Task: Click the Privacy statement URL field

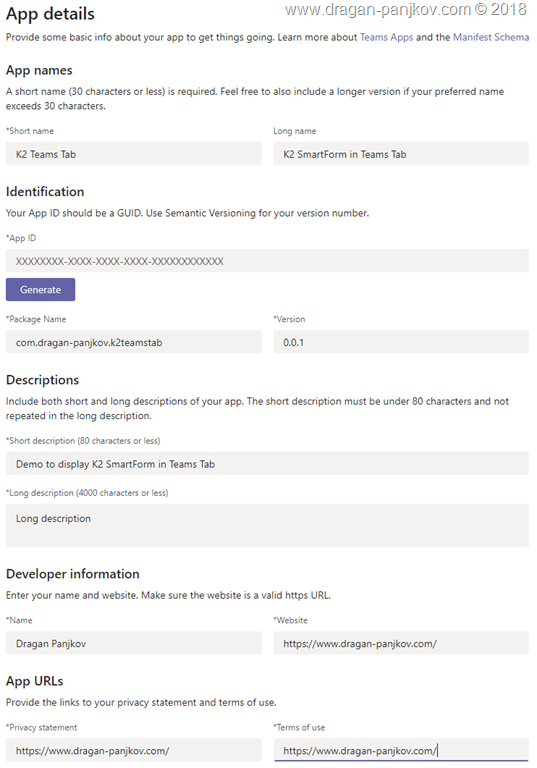Action: point(134,750)
